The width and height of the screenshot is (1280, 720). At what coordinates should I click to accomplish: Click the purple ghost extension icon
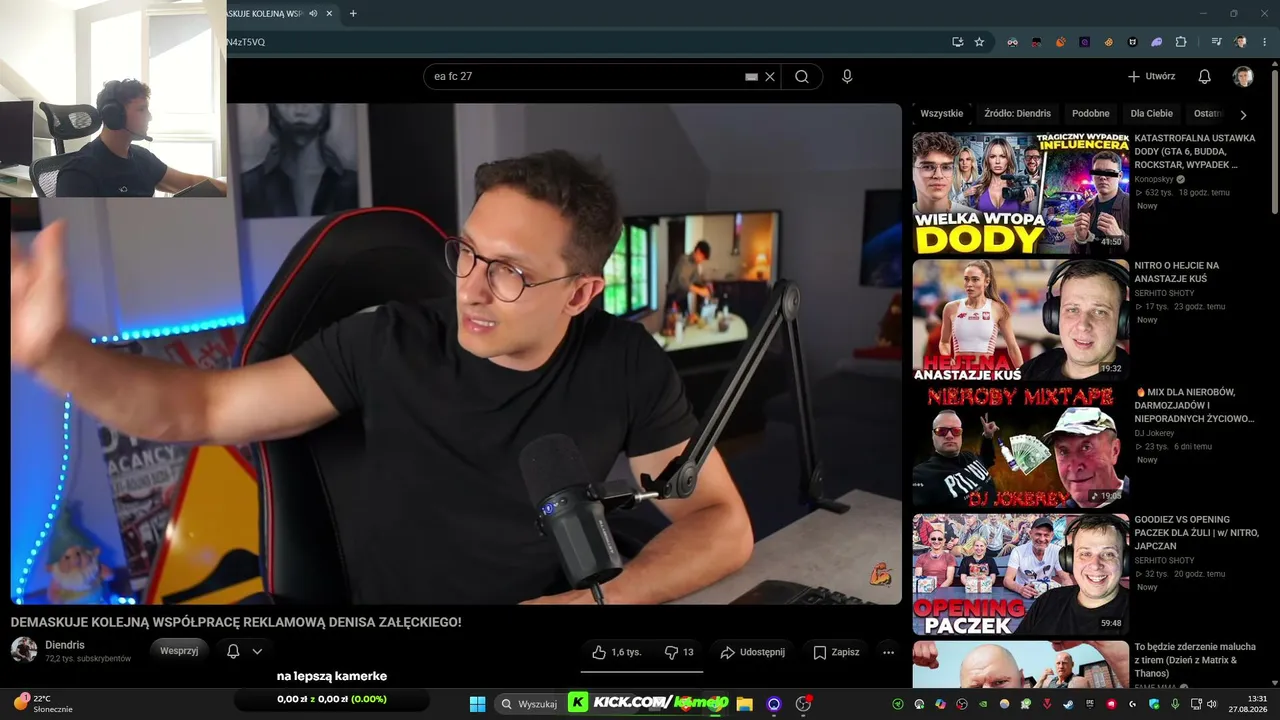(1157, 42)
